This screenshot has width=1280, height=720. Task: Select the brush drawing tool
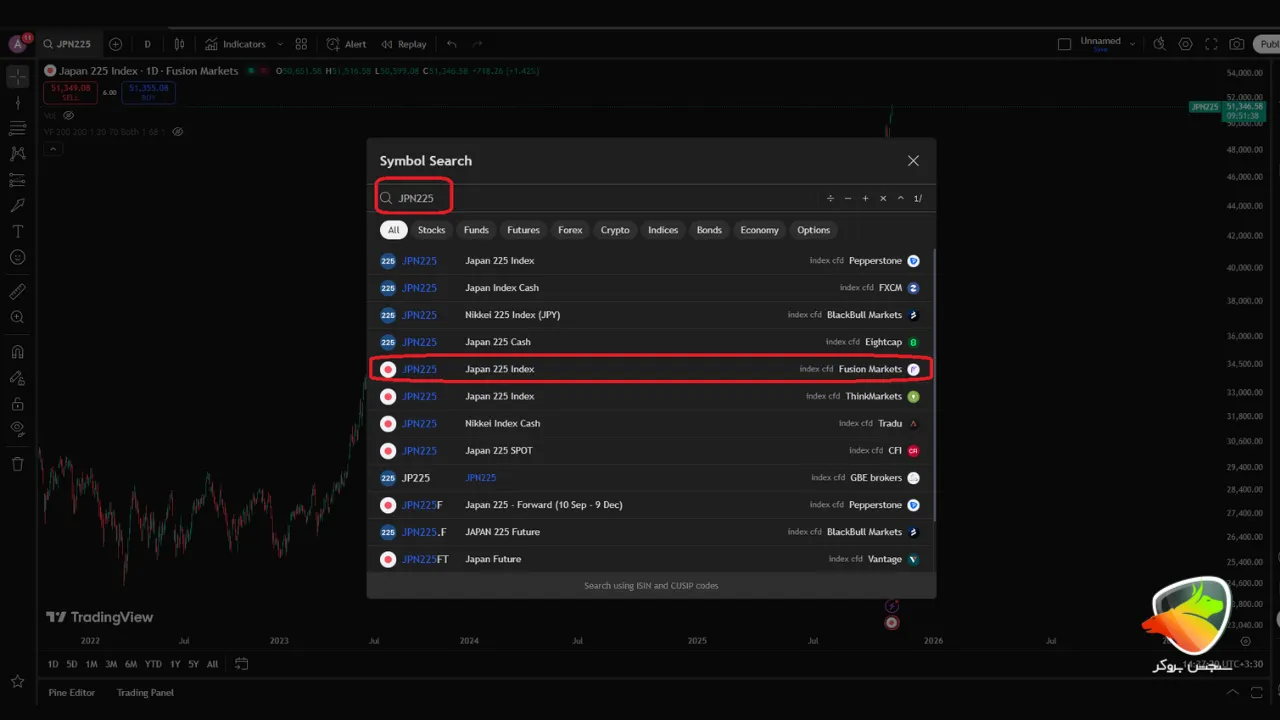[x=17, y=205]
